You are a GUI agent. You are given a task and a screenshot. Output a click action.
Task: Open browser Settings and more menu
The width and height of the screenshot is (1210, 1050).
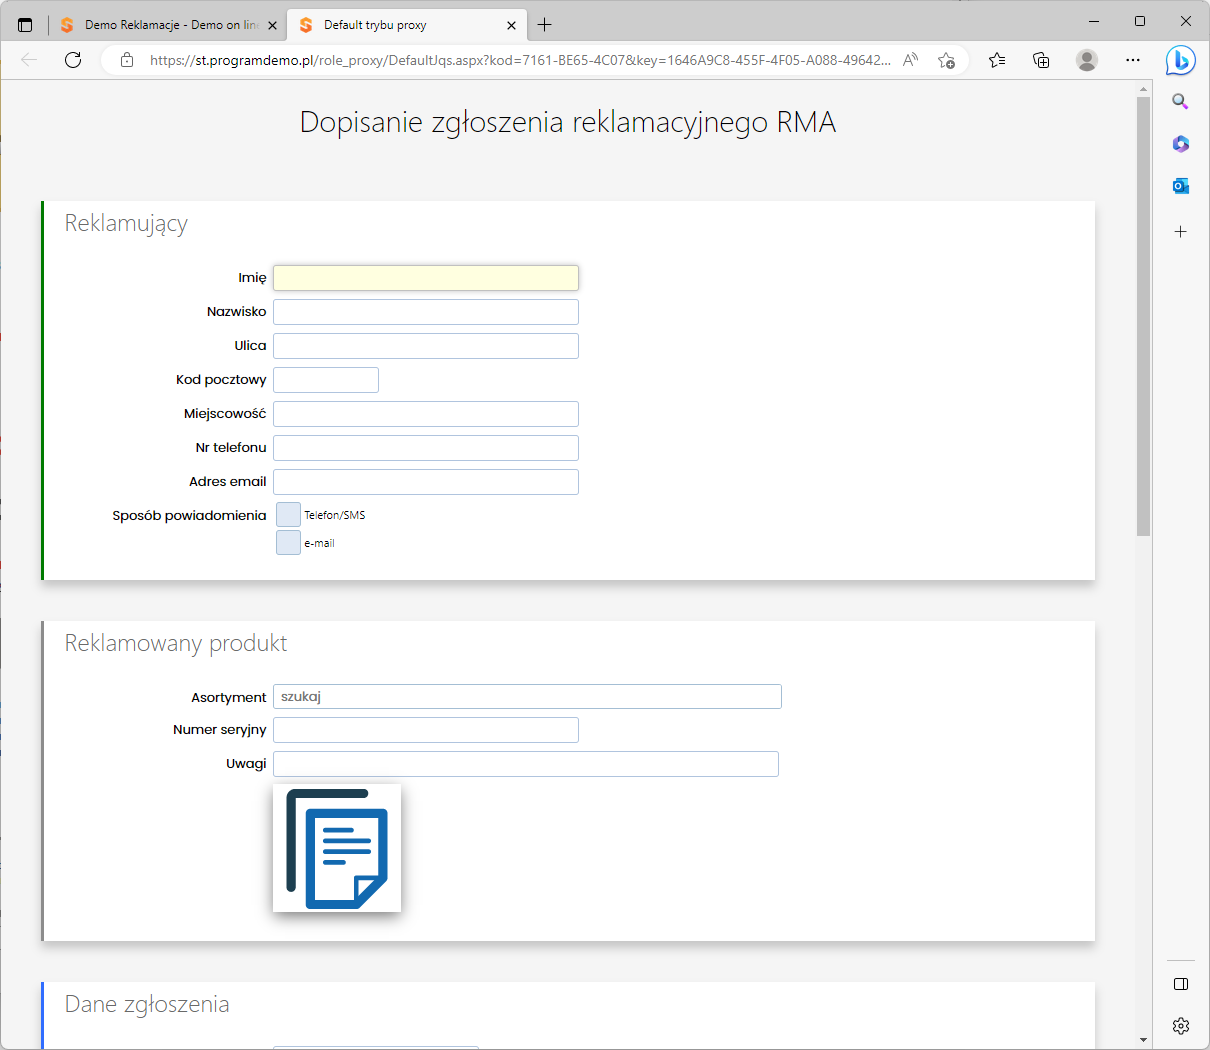point(1132,60)
